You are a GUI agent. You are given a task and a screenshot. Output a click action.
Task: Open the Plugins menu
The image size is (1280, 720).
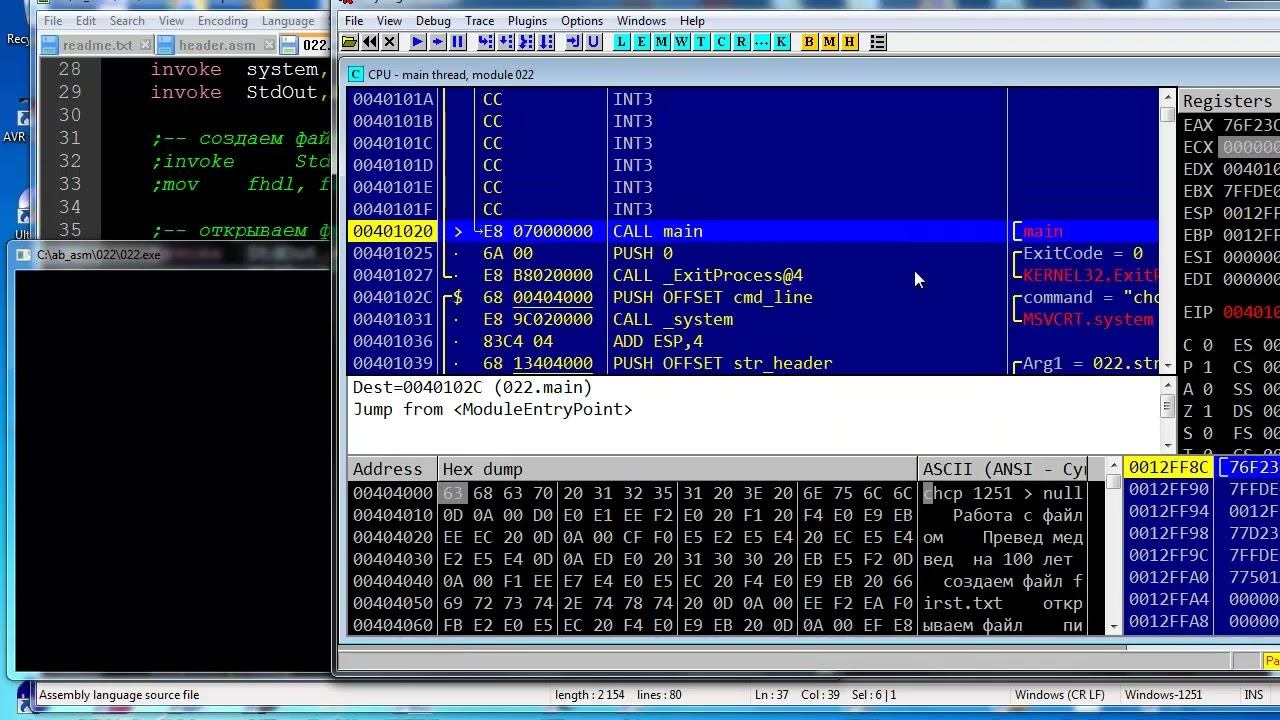coord(527,20)
